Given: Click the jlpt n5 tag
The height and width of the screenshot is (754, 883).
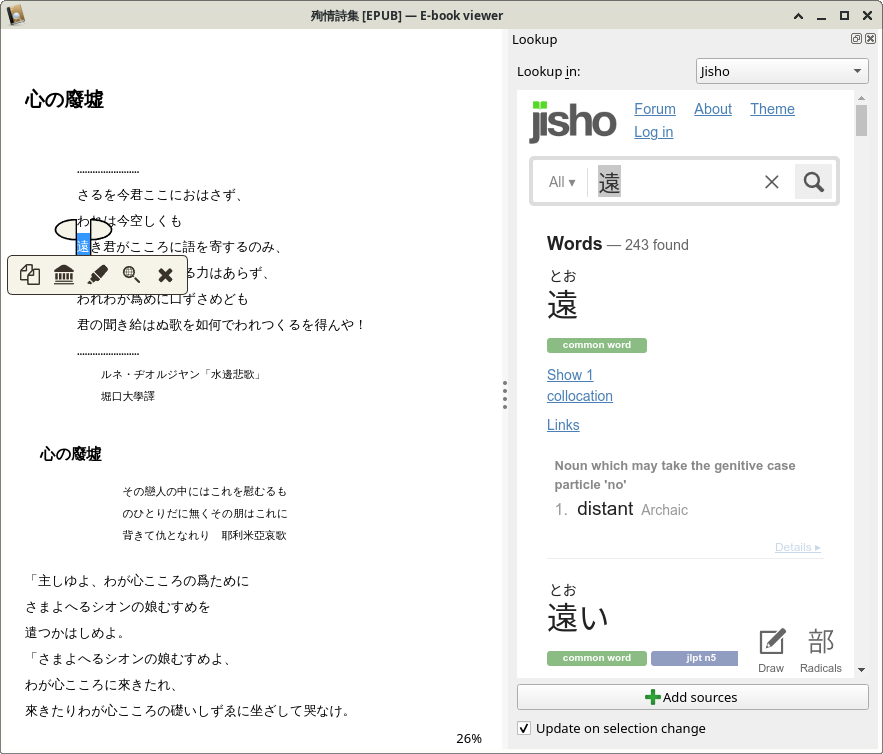Looking at the screenshot, I should 694,658.
